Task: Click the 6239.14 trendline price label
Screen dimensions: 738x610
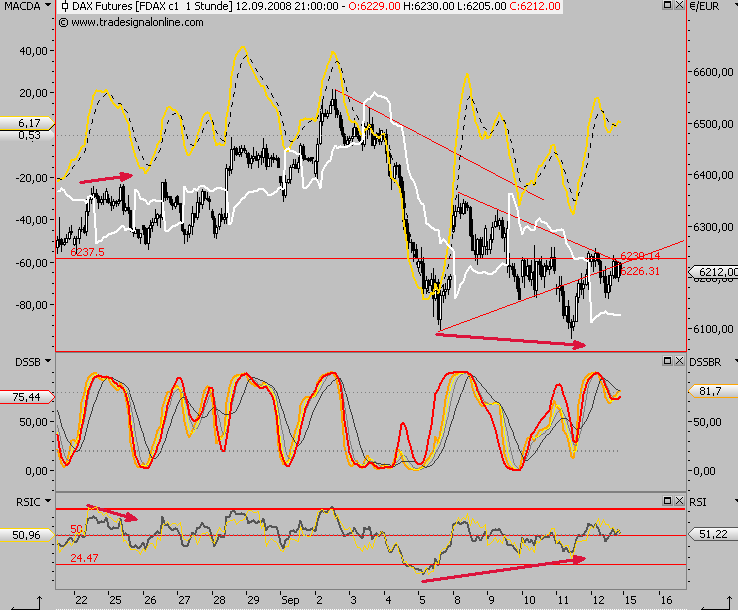Action: pos(640,256)
